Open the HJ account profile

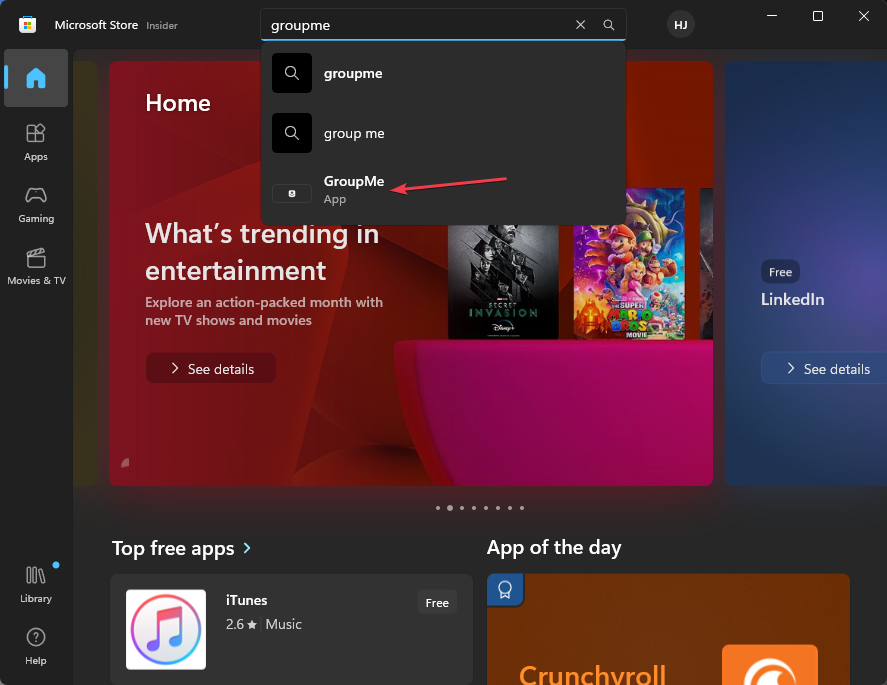coord(681,25)
